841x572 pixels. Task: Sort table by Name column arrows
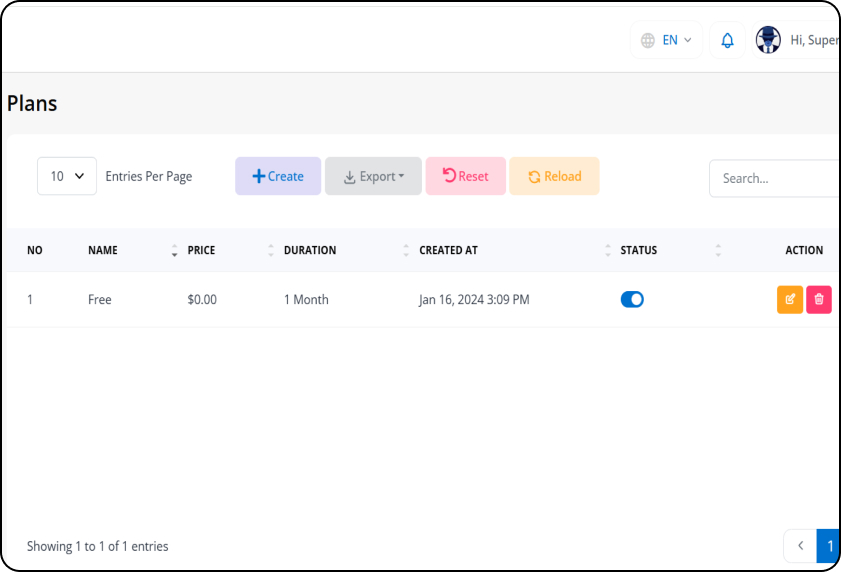tap(174, 250)
